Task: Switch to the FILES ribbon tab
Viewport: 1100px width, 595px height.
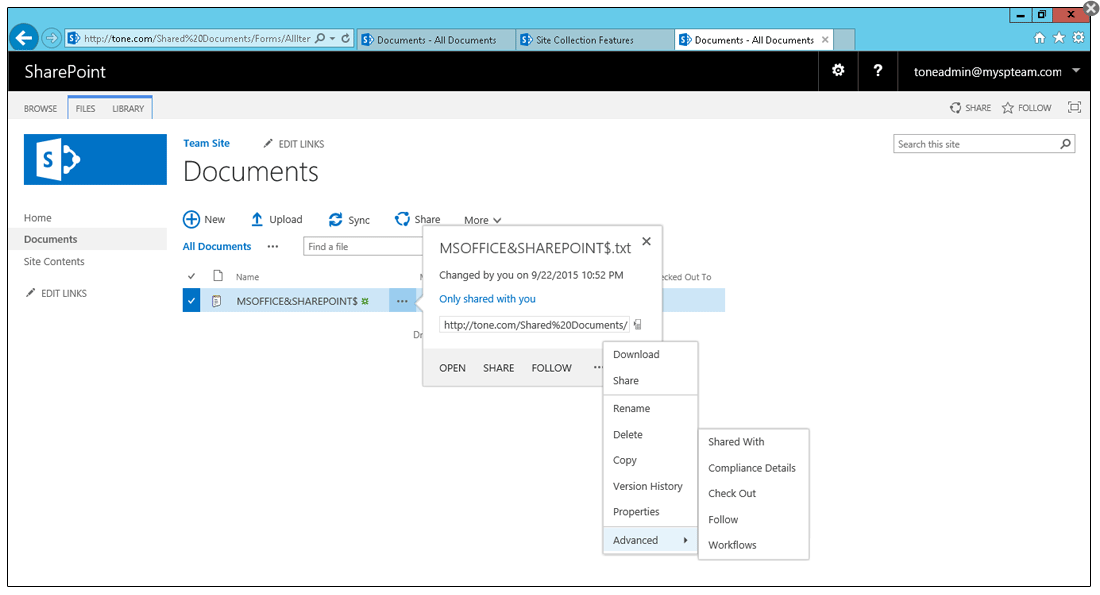Action: [x=86, y=109]
